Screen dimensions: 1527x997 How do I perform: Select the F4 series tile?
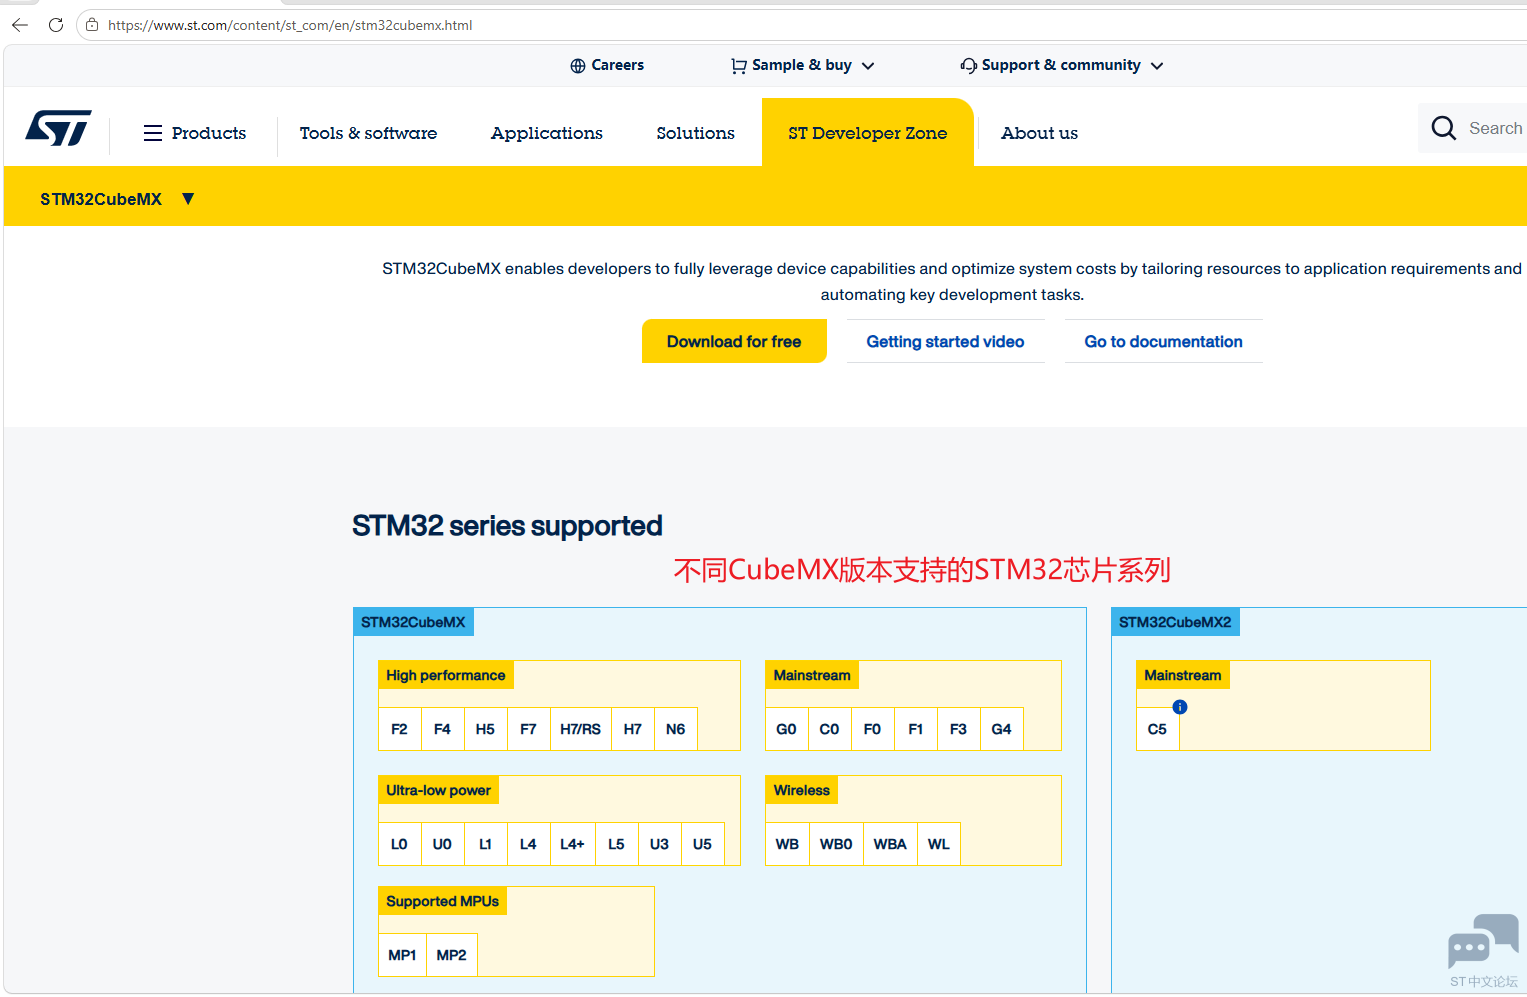(442, 729)
